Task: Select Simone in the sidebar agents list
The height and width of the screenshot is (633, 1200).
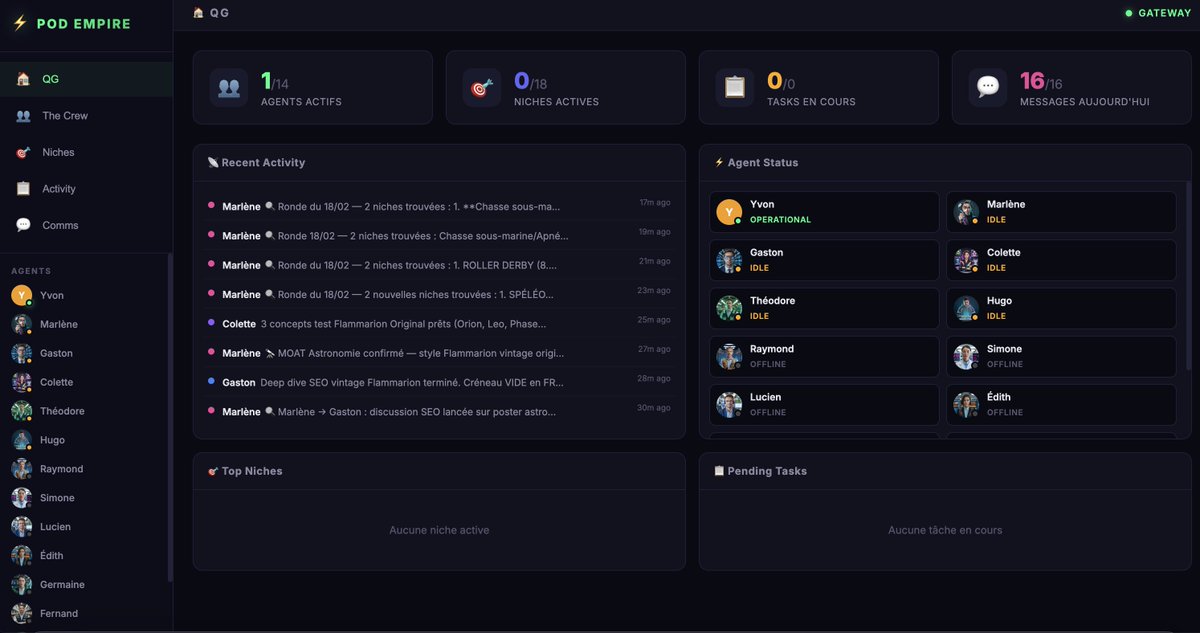Action: pyautogui.click(x=86, y=498)
